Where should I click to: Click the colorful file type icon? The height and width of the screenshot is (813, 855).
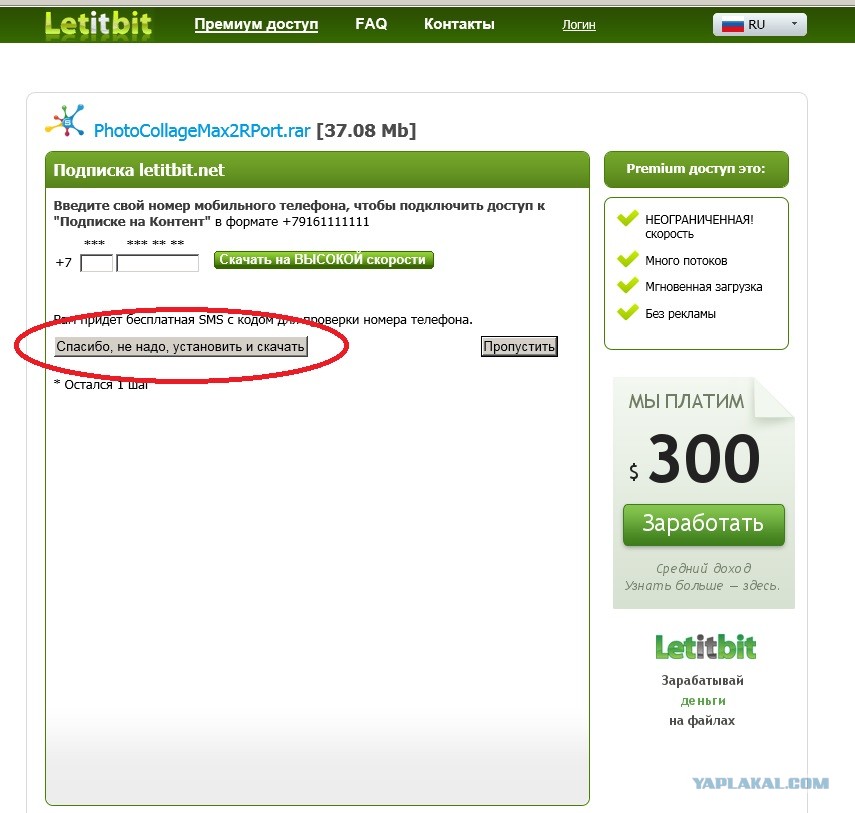pos(65,121)
